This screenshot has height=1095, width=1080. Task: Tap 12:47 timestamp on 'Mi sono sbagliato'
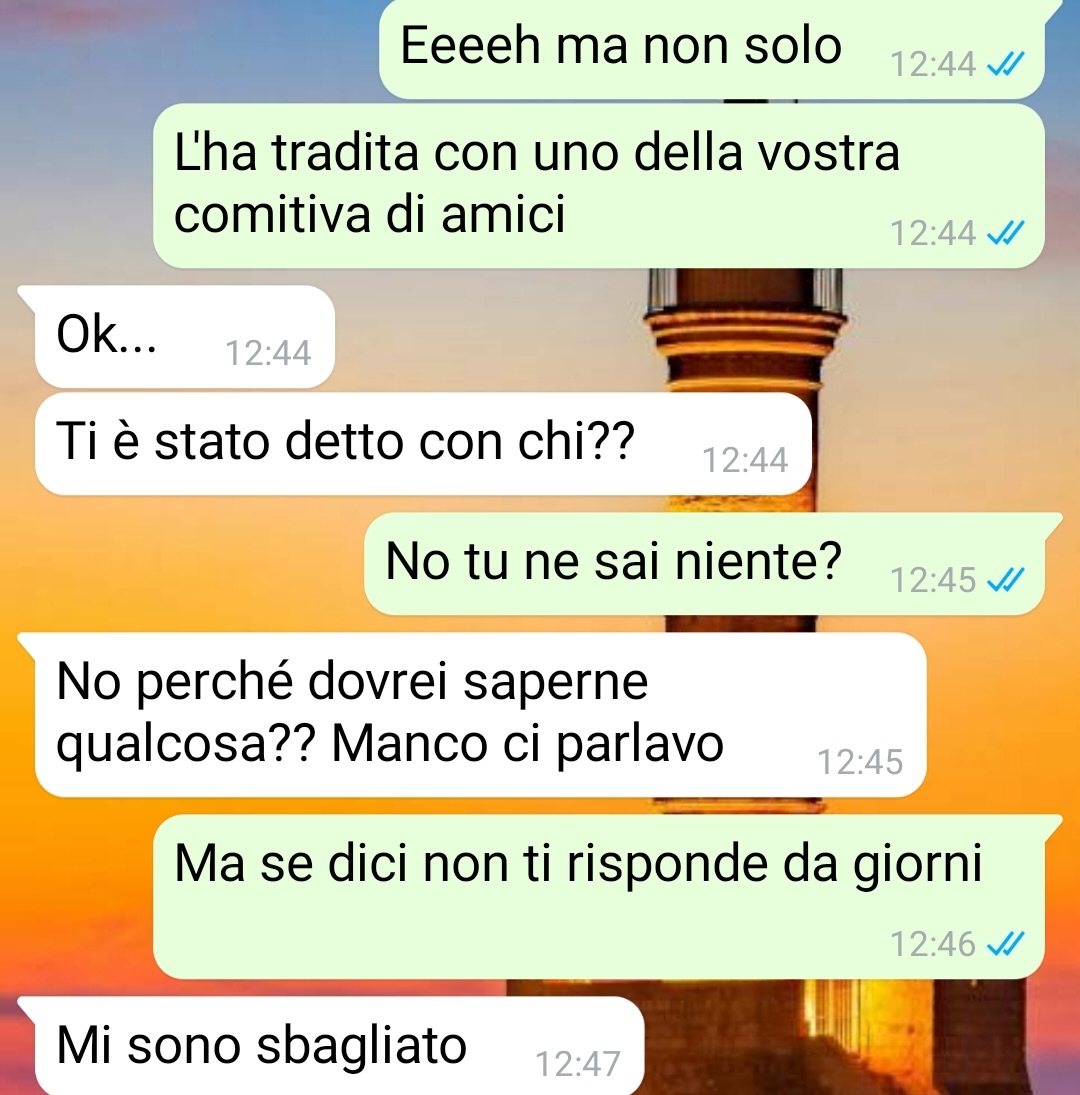[578, 1064]
